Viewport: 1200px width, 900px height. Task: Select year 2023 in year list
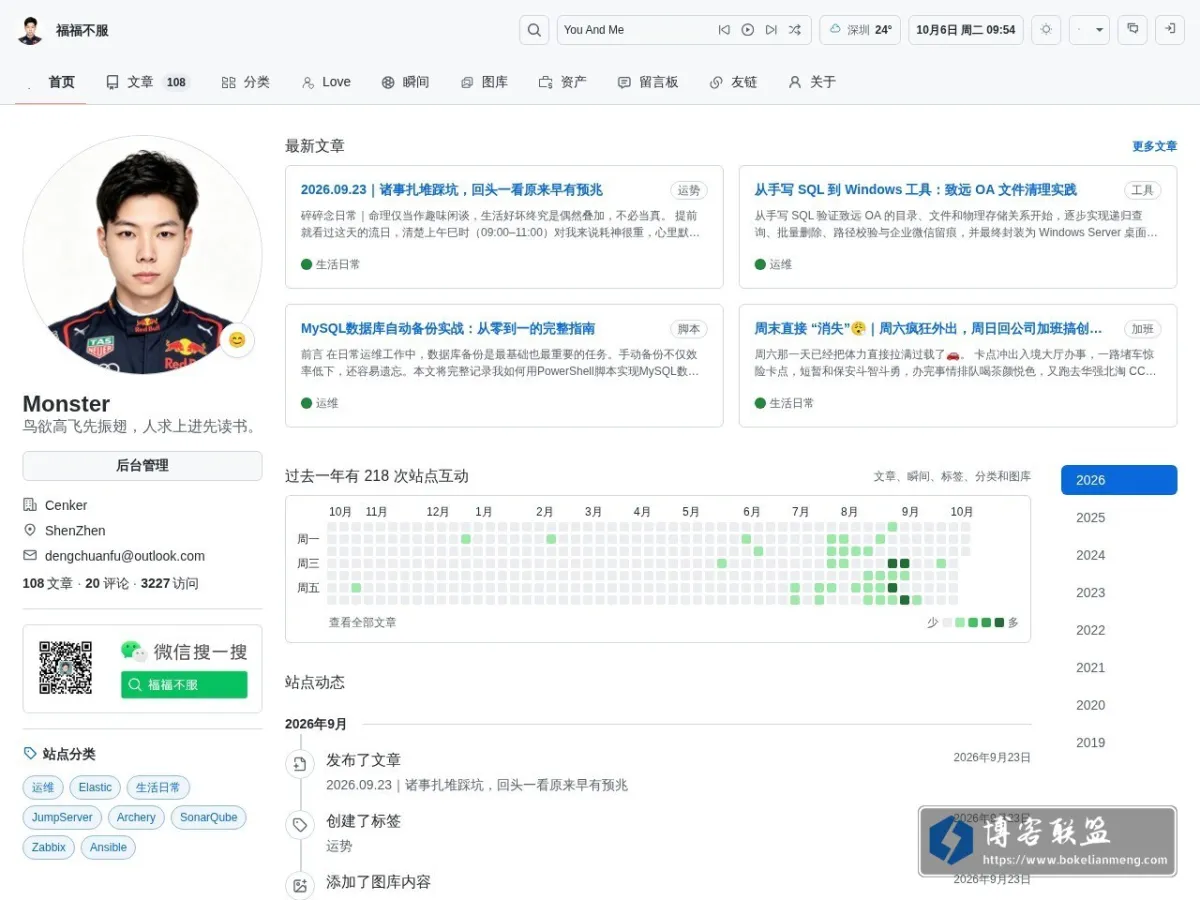pyautogui.click(x=1119, y=592)
